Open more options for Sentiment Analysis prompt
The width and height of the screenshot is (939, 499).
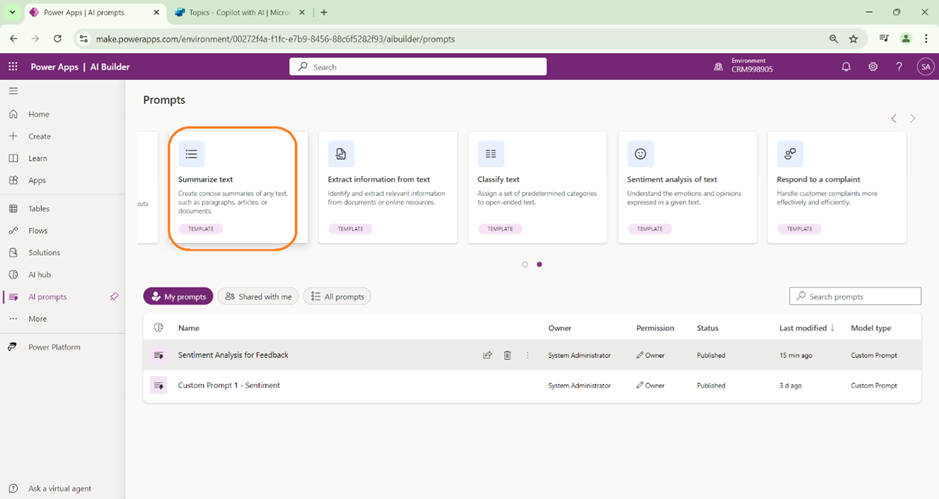pos(527,355)
